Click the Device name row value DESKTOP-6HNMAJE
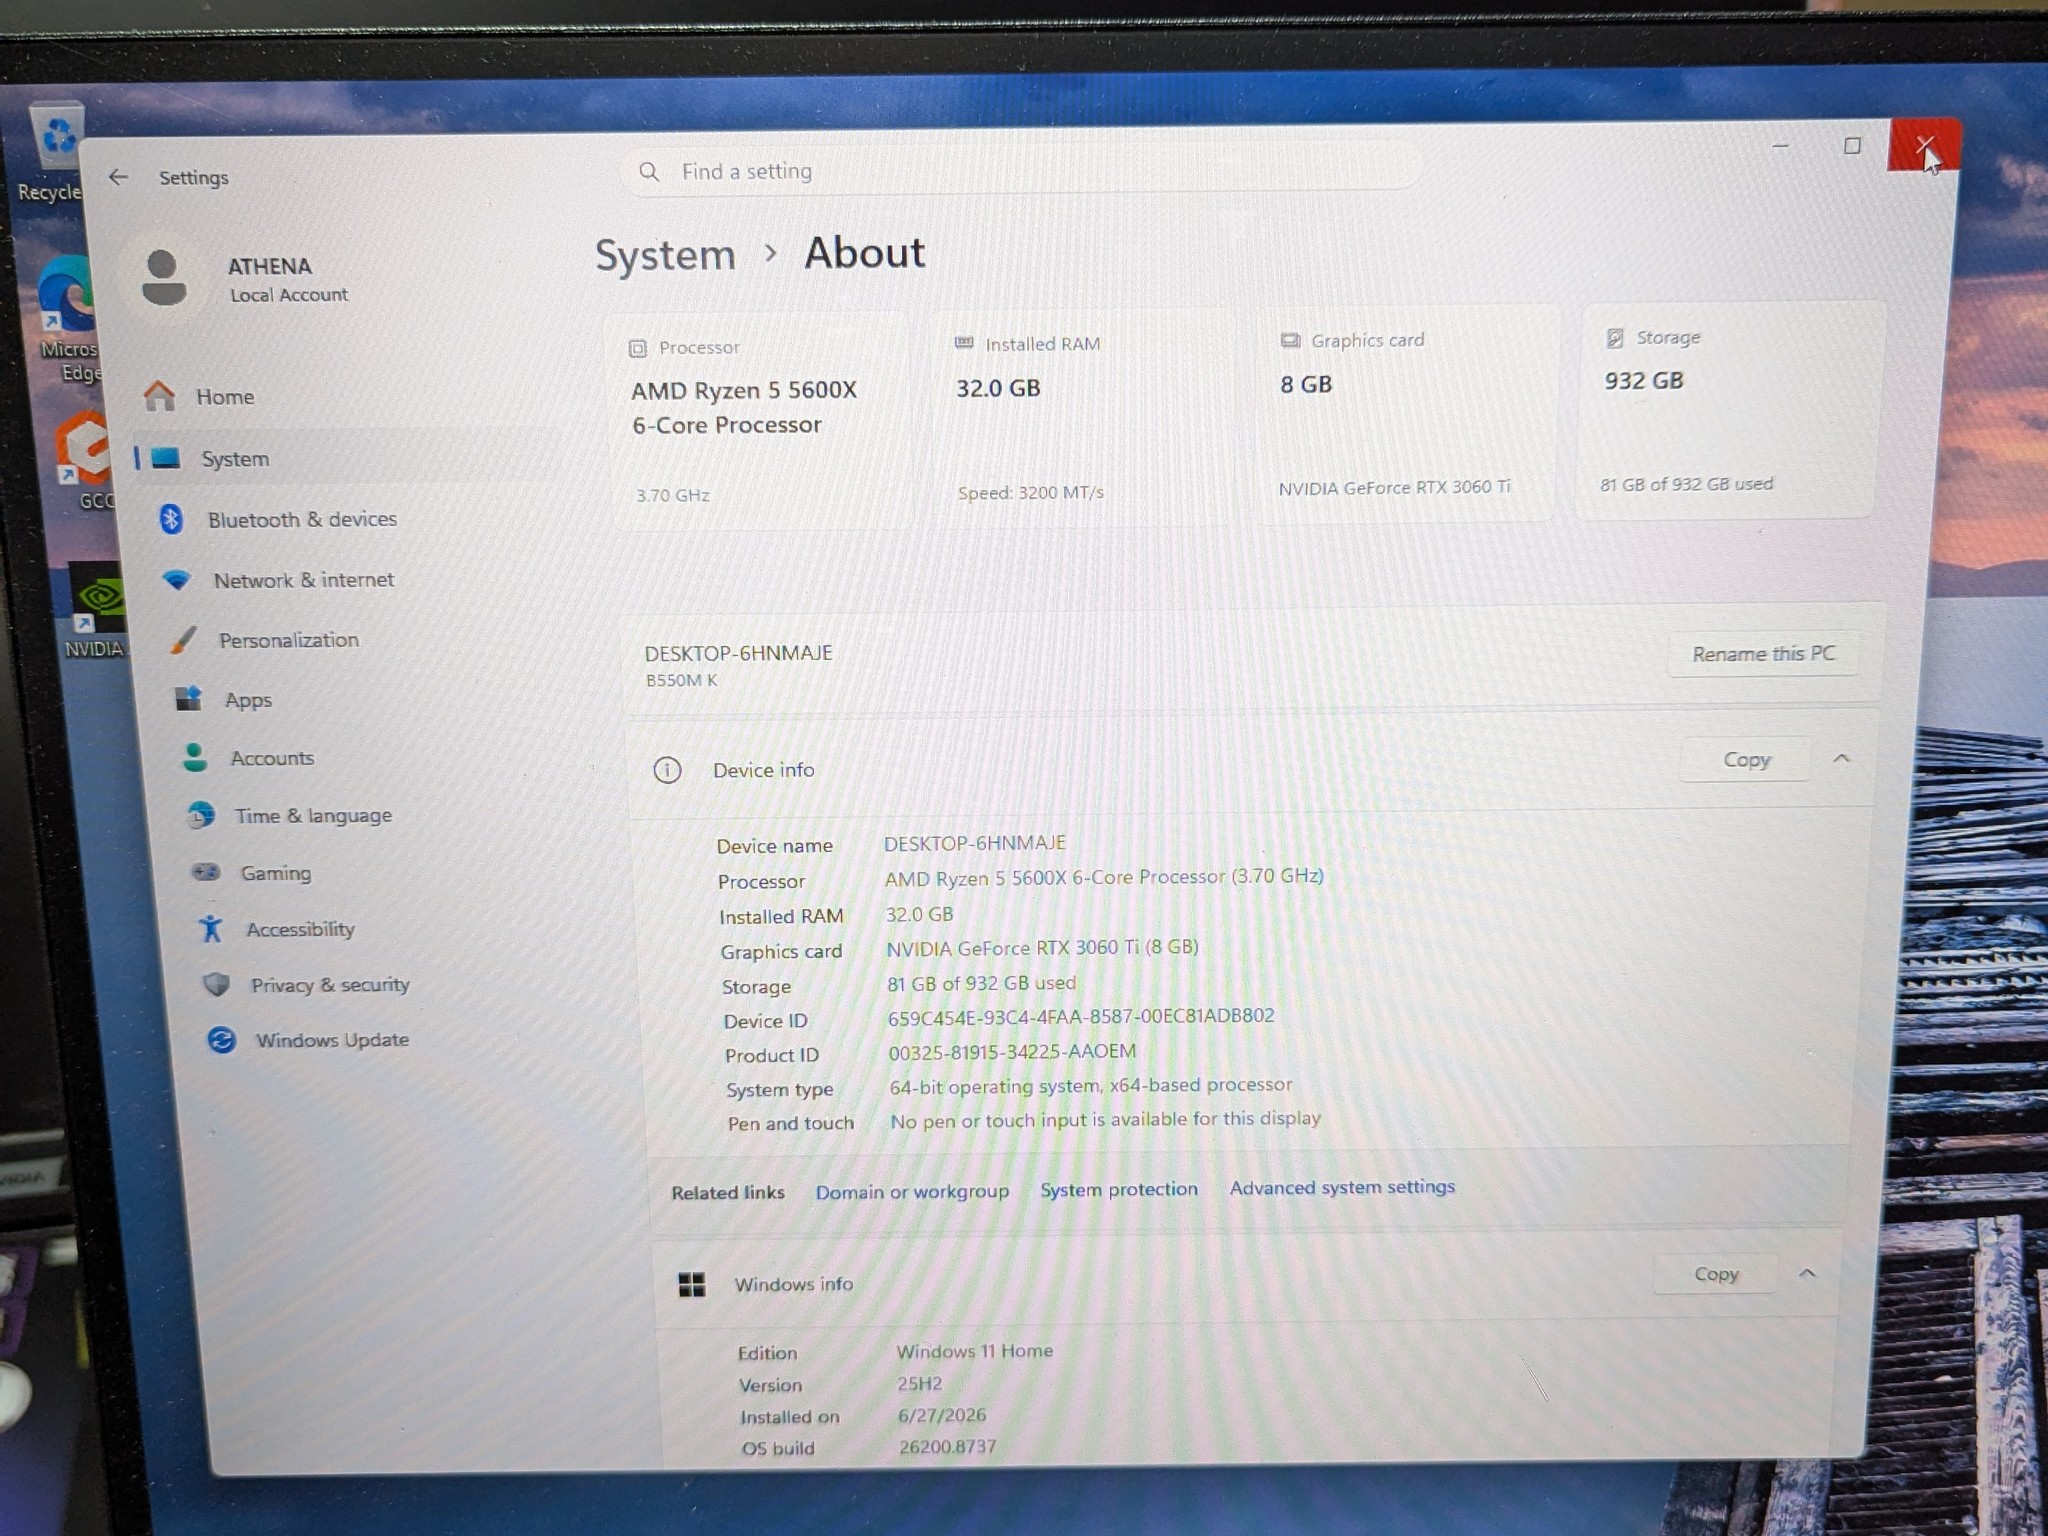 [x=975, y=843]
